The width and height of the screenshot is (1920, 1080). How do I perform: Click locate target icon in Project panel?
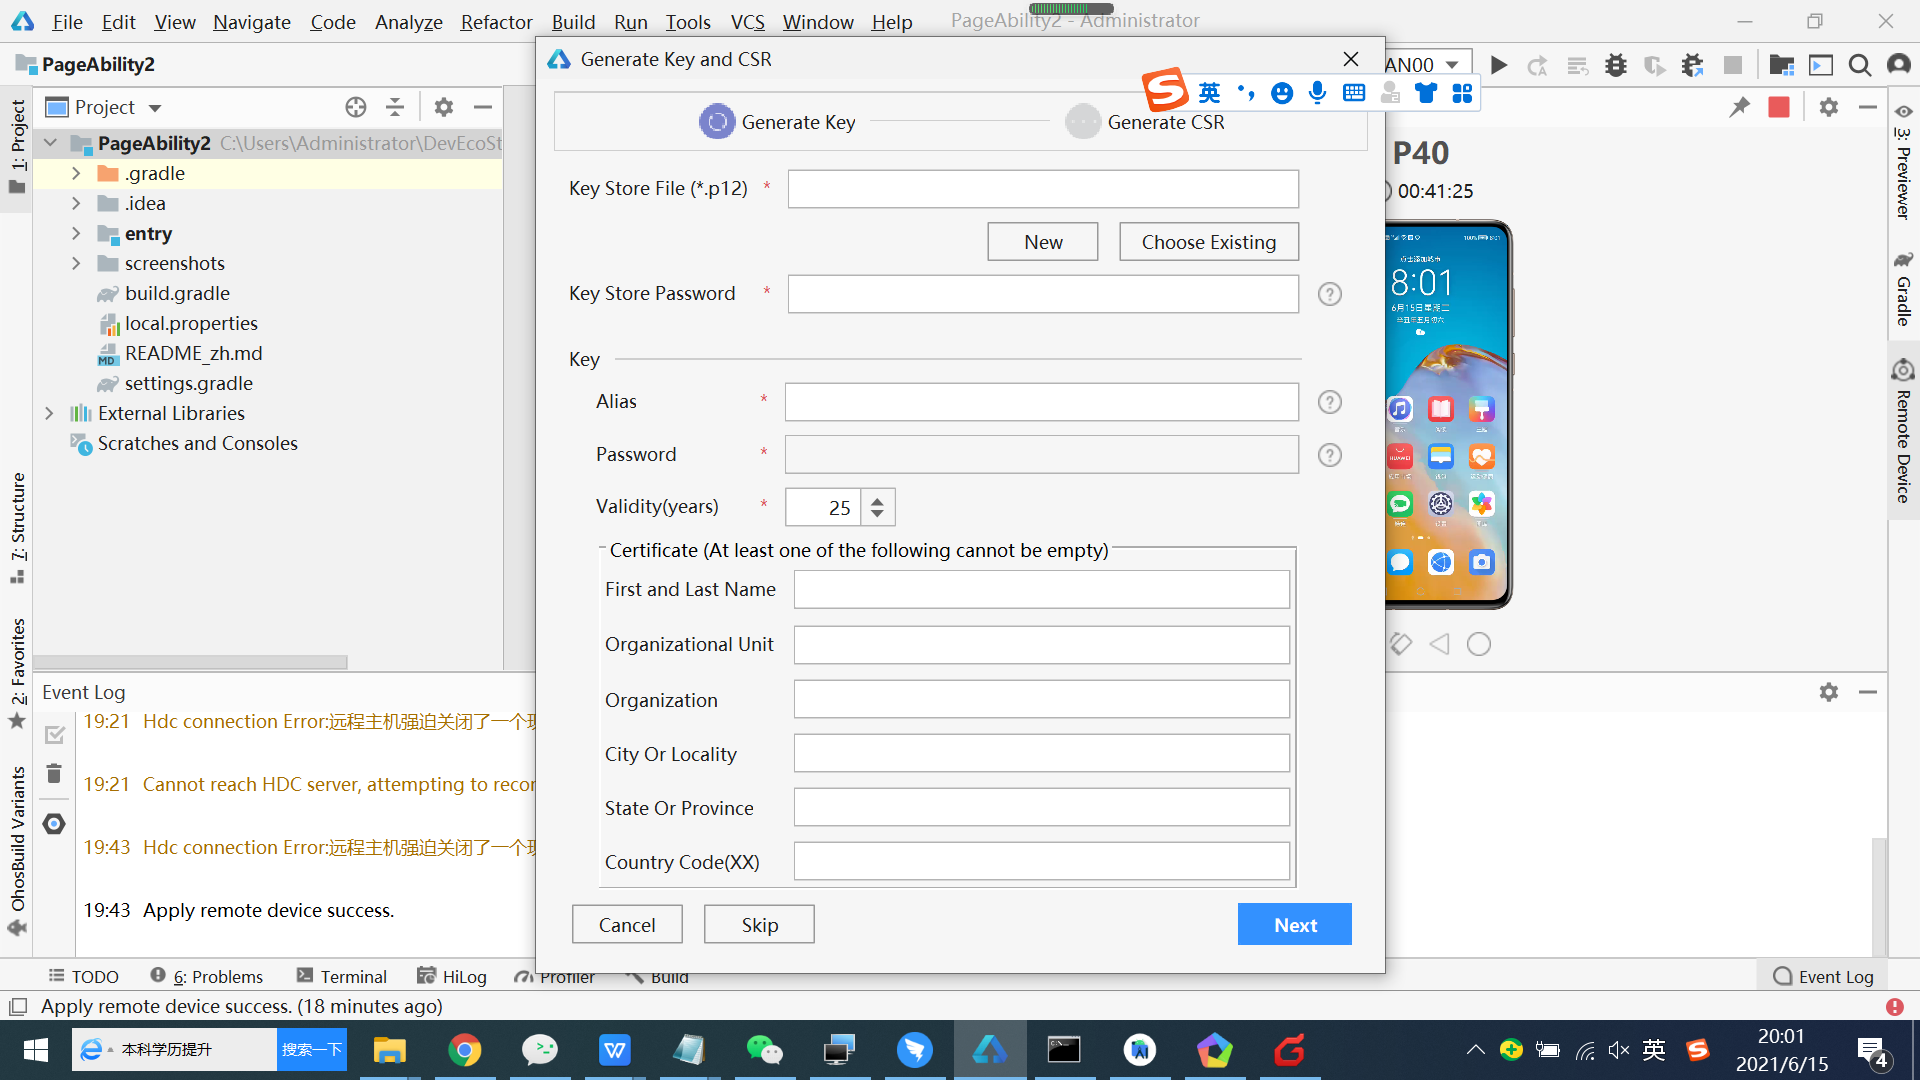[355, 107]
